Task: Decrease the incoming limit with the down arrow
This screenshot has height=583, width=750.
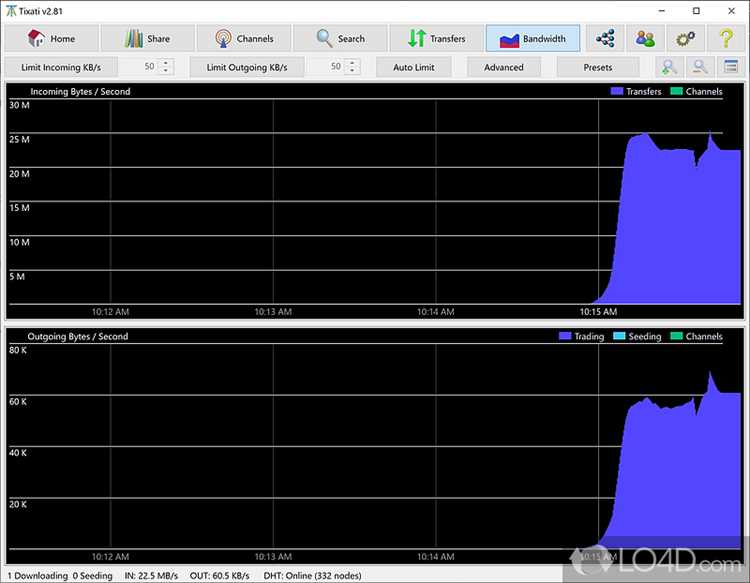Action: (166, 71)
